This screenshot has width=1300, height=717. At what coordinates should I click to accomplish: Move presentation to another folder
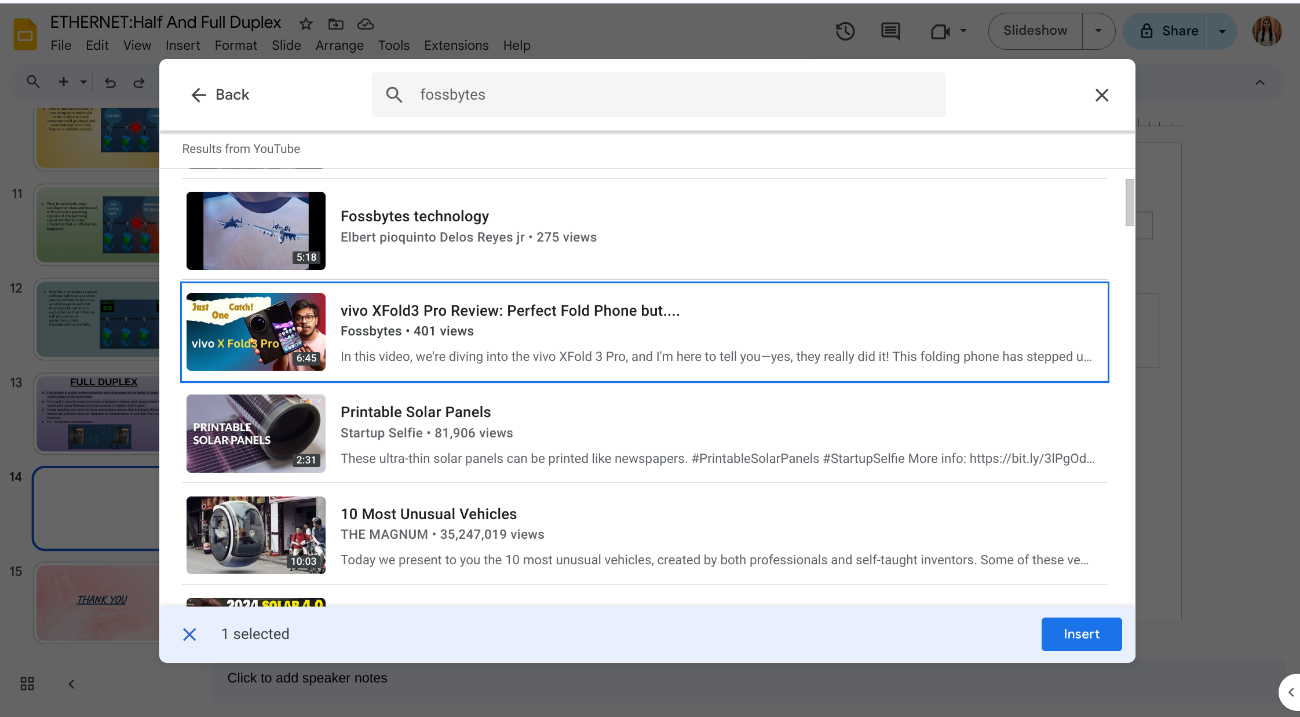coord(335,23)
